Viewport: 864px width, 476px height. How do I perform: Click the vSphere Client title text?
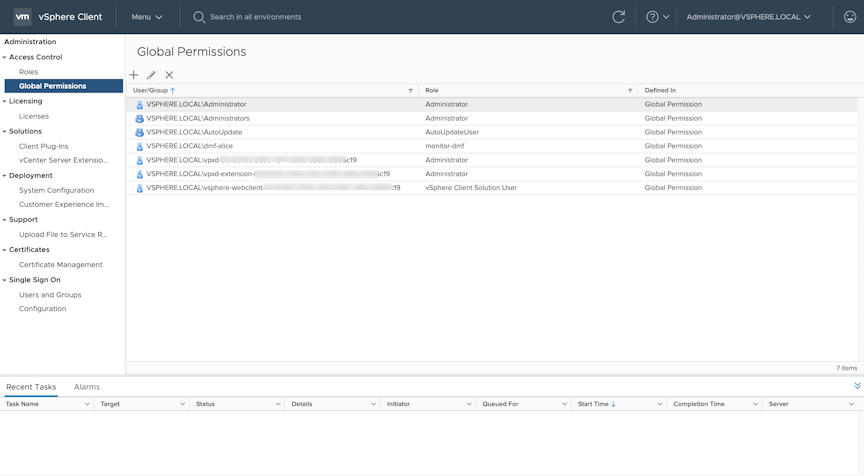tap(70, 17)
